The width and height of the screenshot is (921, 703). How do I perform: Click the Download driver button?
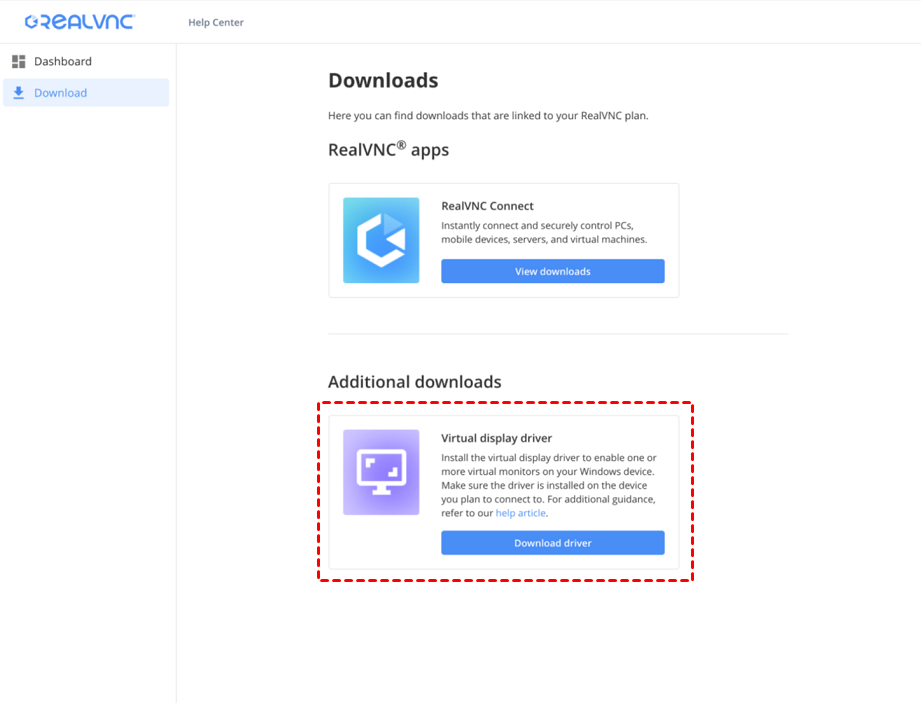[553, 543]
